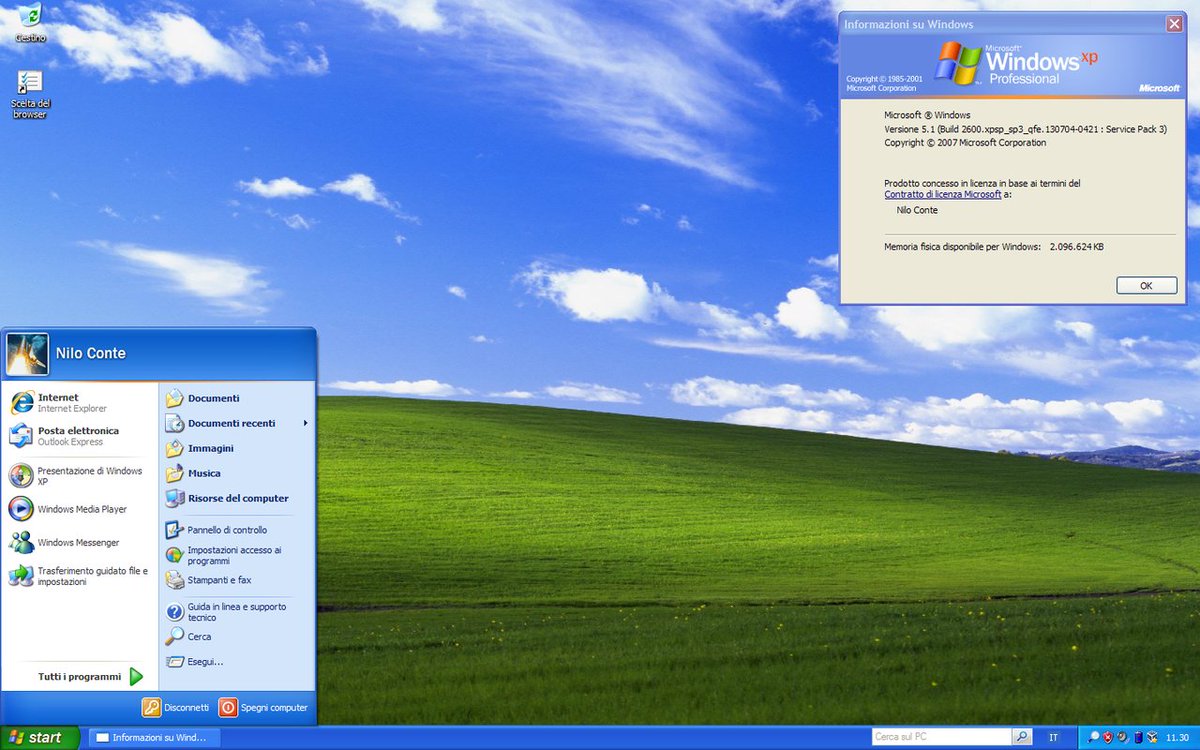Screen dimensions: 1200x750
Task: Open Risorse del computer
Action: tap(236, 498)
